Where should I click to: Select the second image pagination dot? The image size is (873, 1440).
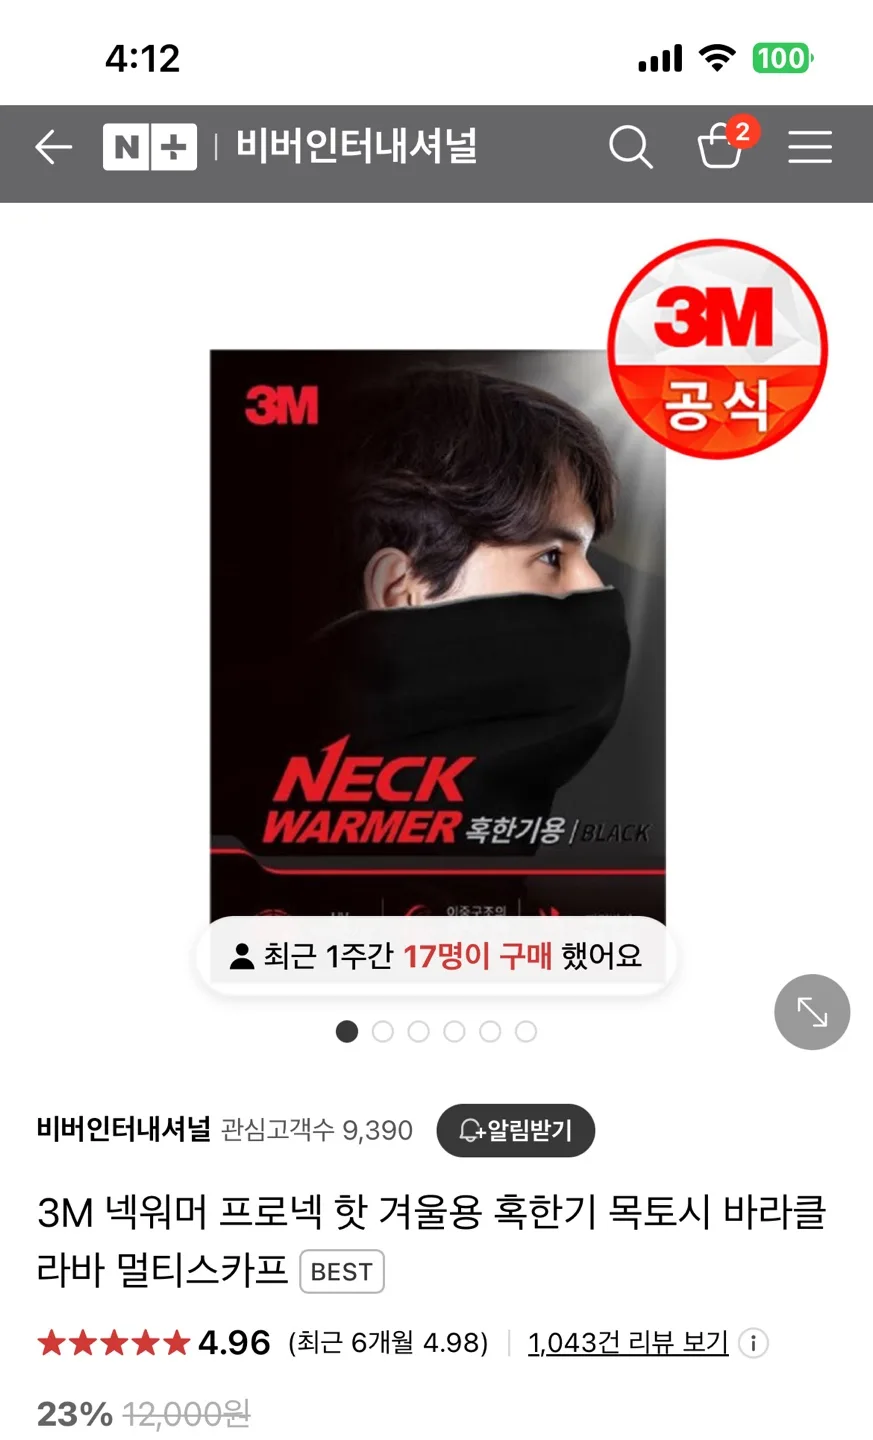383,1031
